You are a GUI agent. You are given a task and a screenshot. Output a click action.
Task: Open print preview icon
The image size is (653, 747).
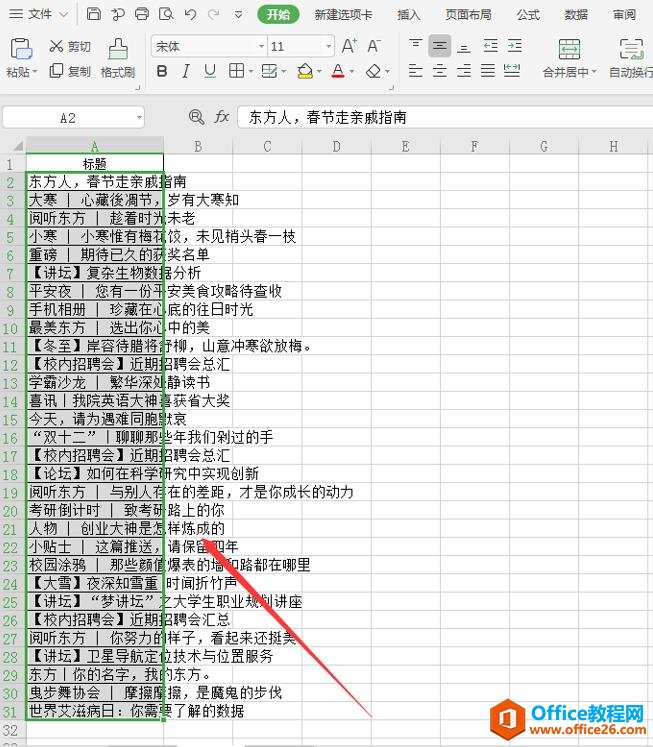coord(166,14)
